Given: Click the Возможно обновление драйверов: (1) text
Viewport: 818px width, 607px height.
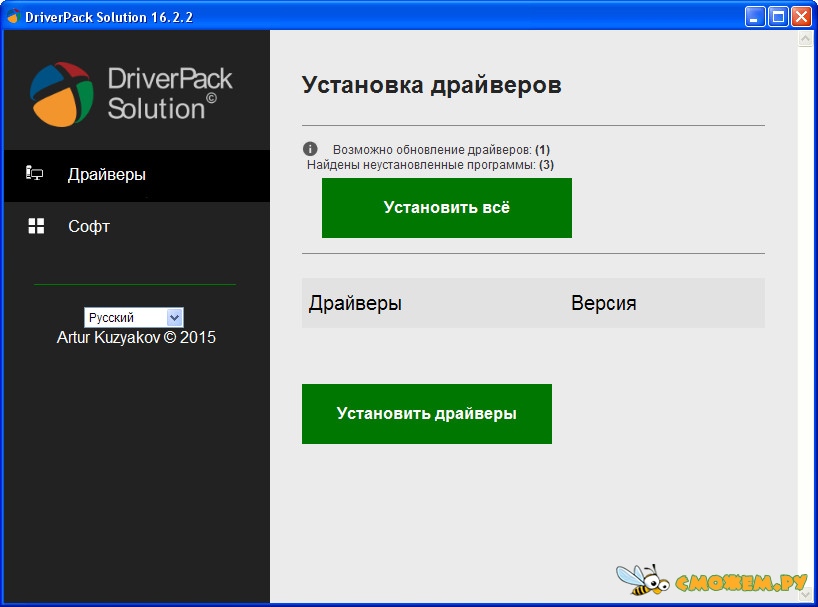Looking at the screenshot, I should (x=441, y=150).
